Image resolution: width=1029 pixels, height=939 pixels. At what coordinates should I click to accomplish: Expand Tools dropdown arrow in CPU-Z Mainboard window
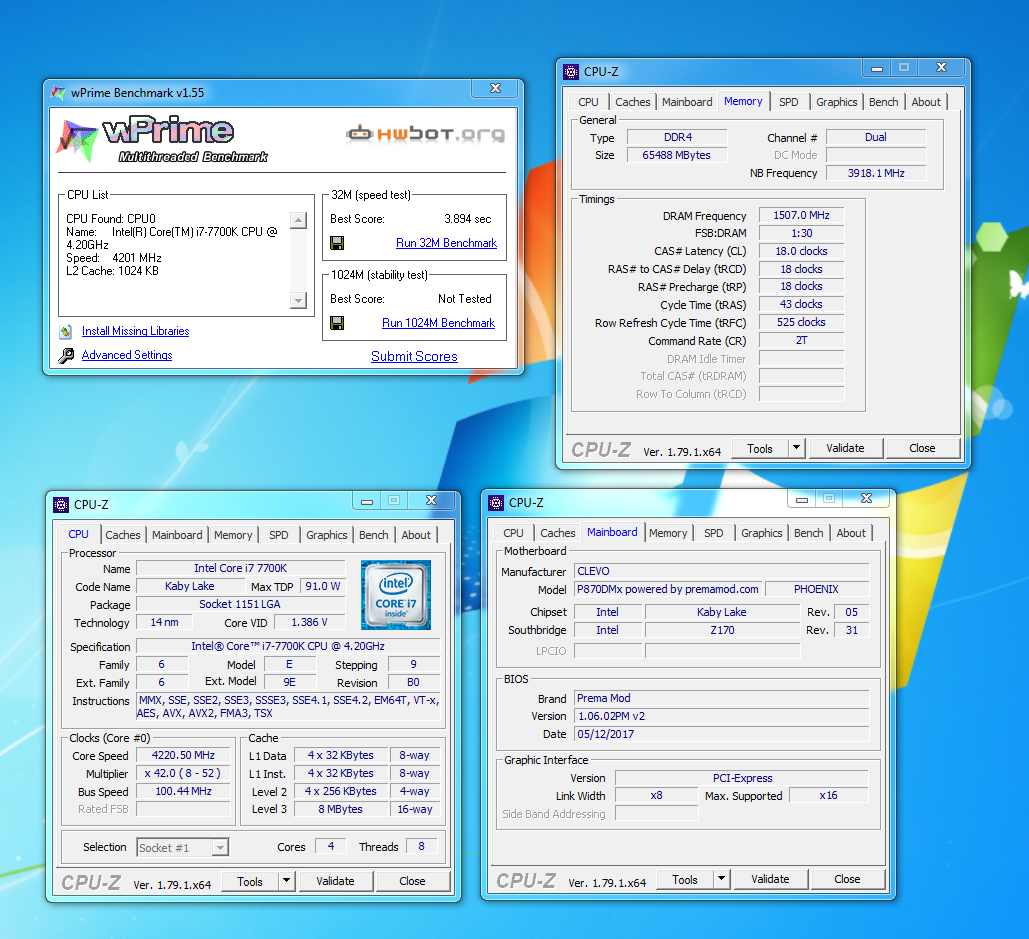(x=722, y=879)
